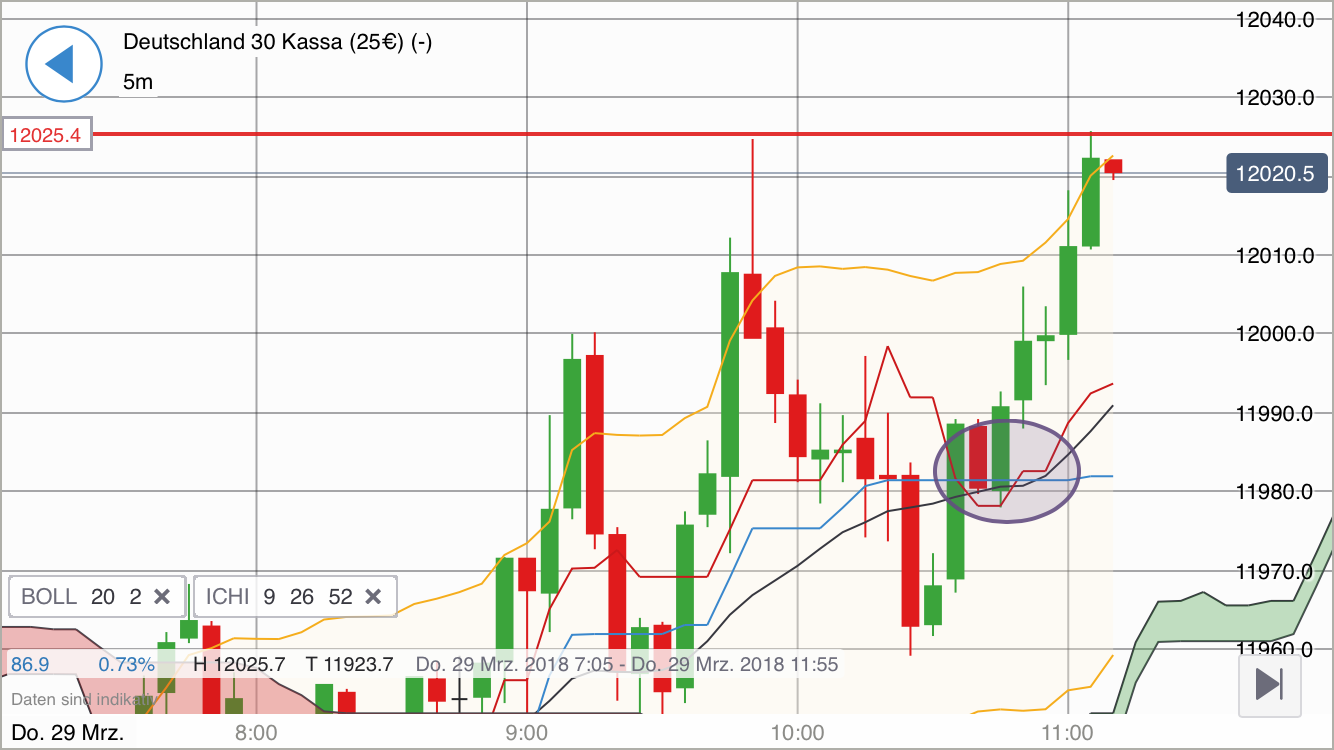Screen dimensions: 1334x750
Task: Change the 5m timeframe setting
Action: 138,82
